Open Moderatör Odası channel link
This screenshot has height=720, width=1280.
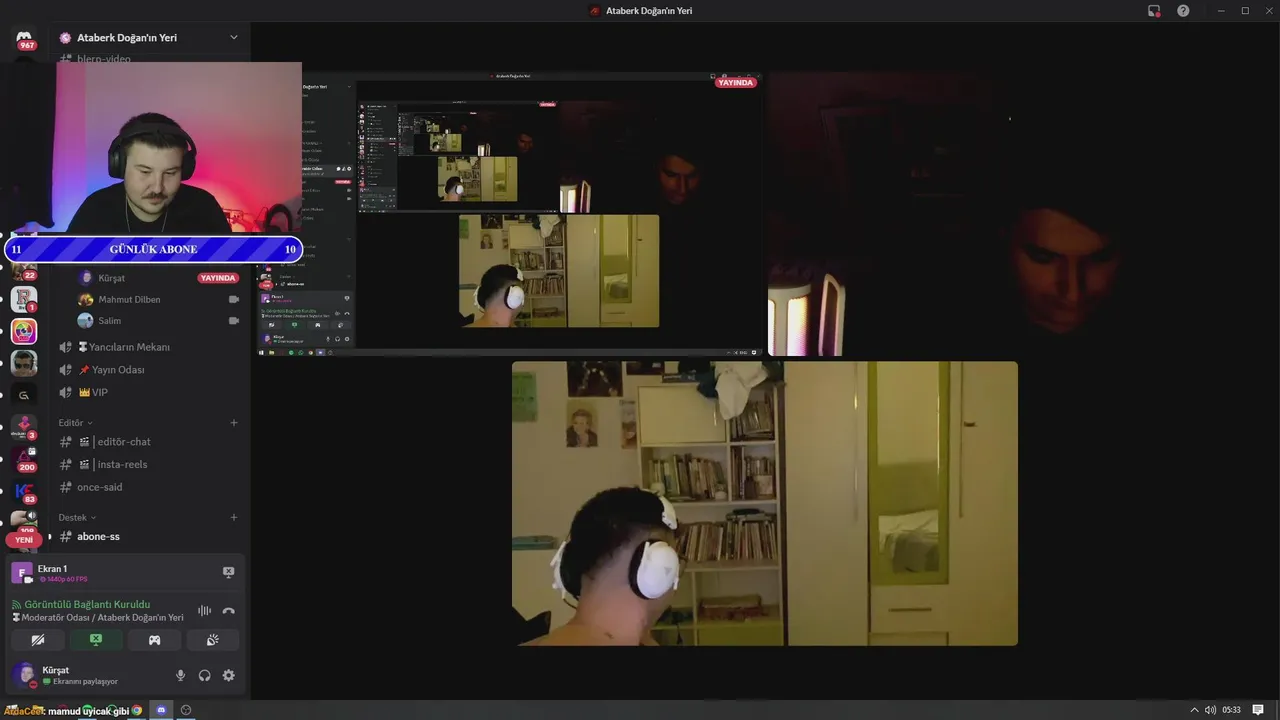tap(102, 618)
